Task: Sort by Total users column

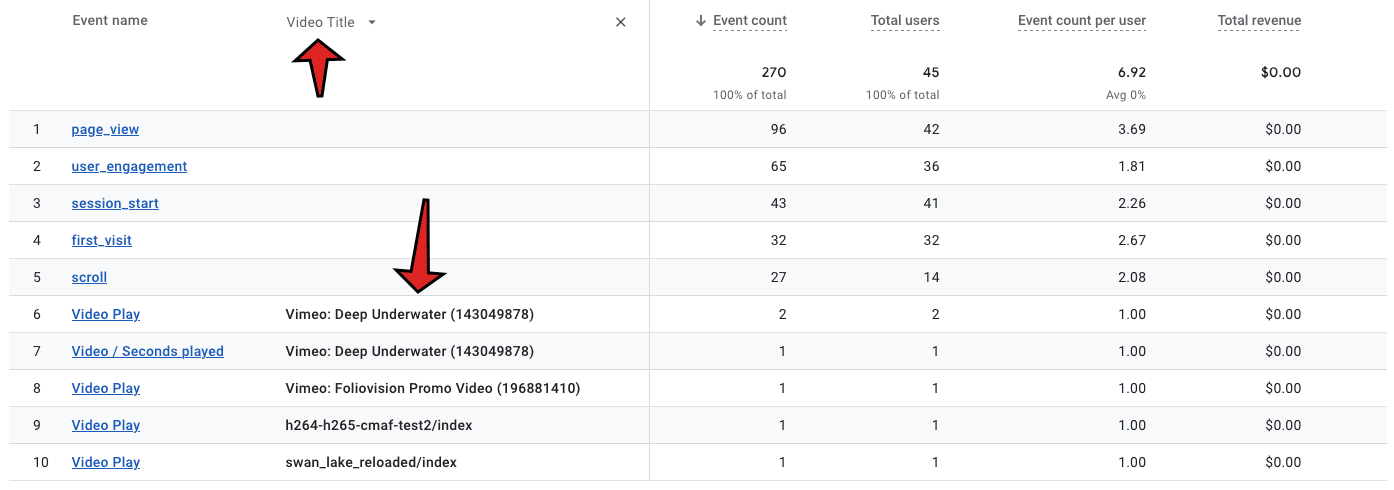Action: click(x=905, y=21)
